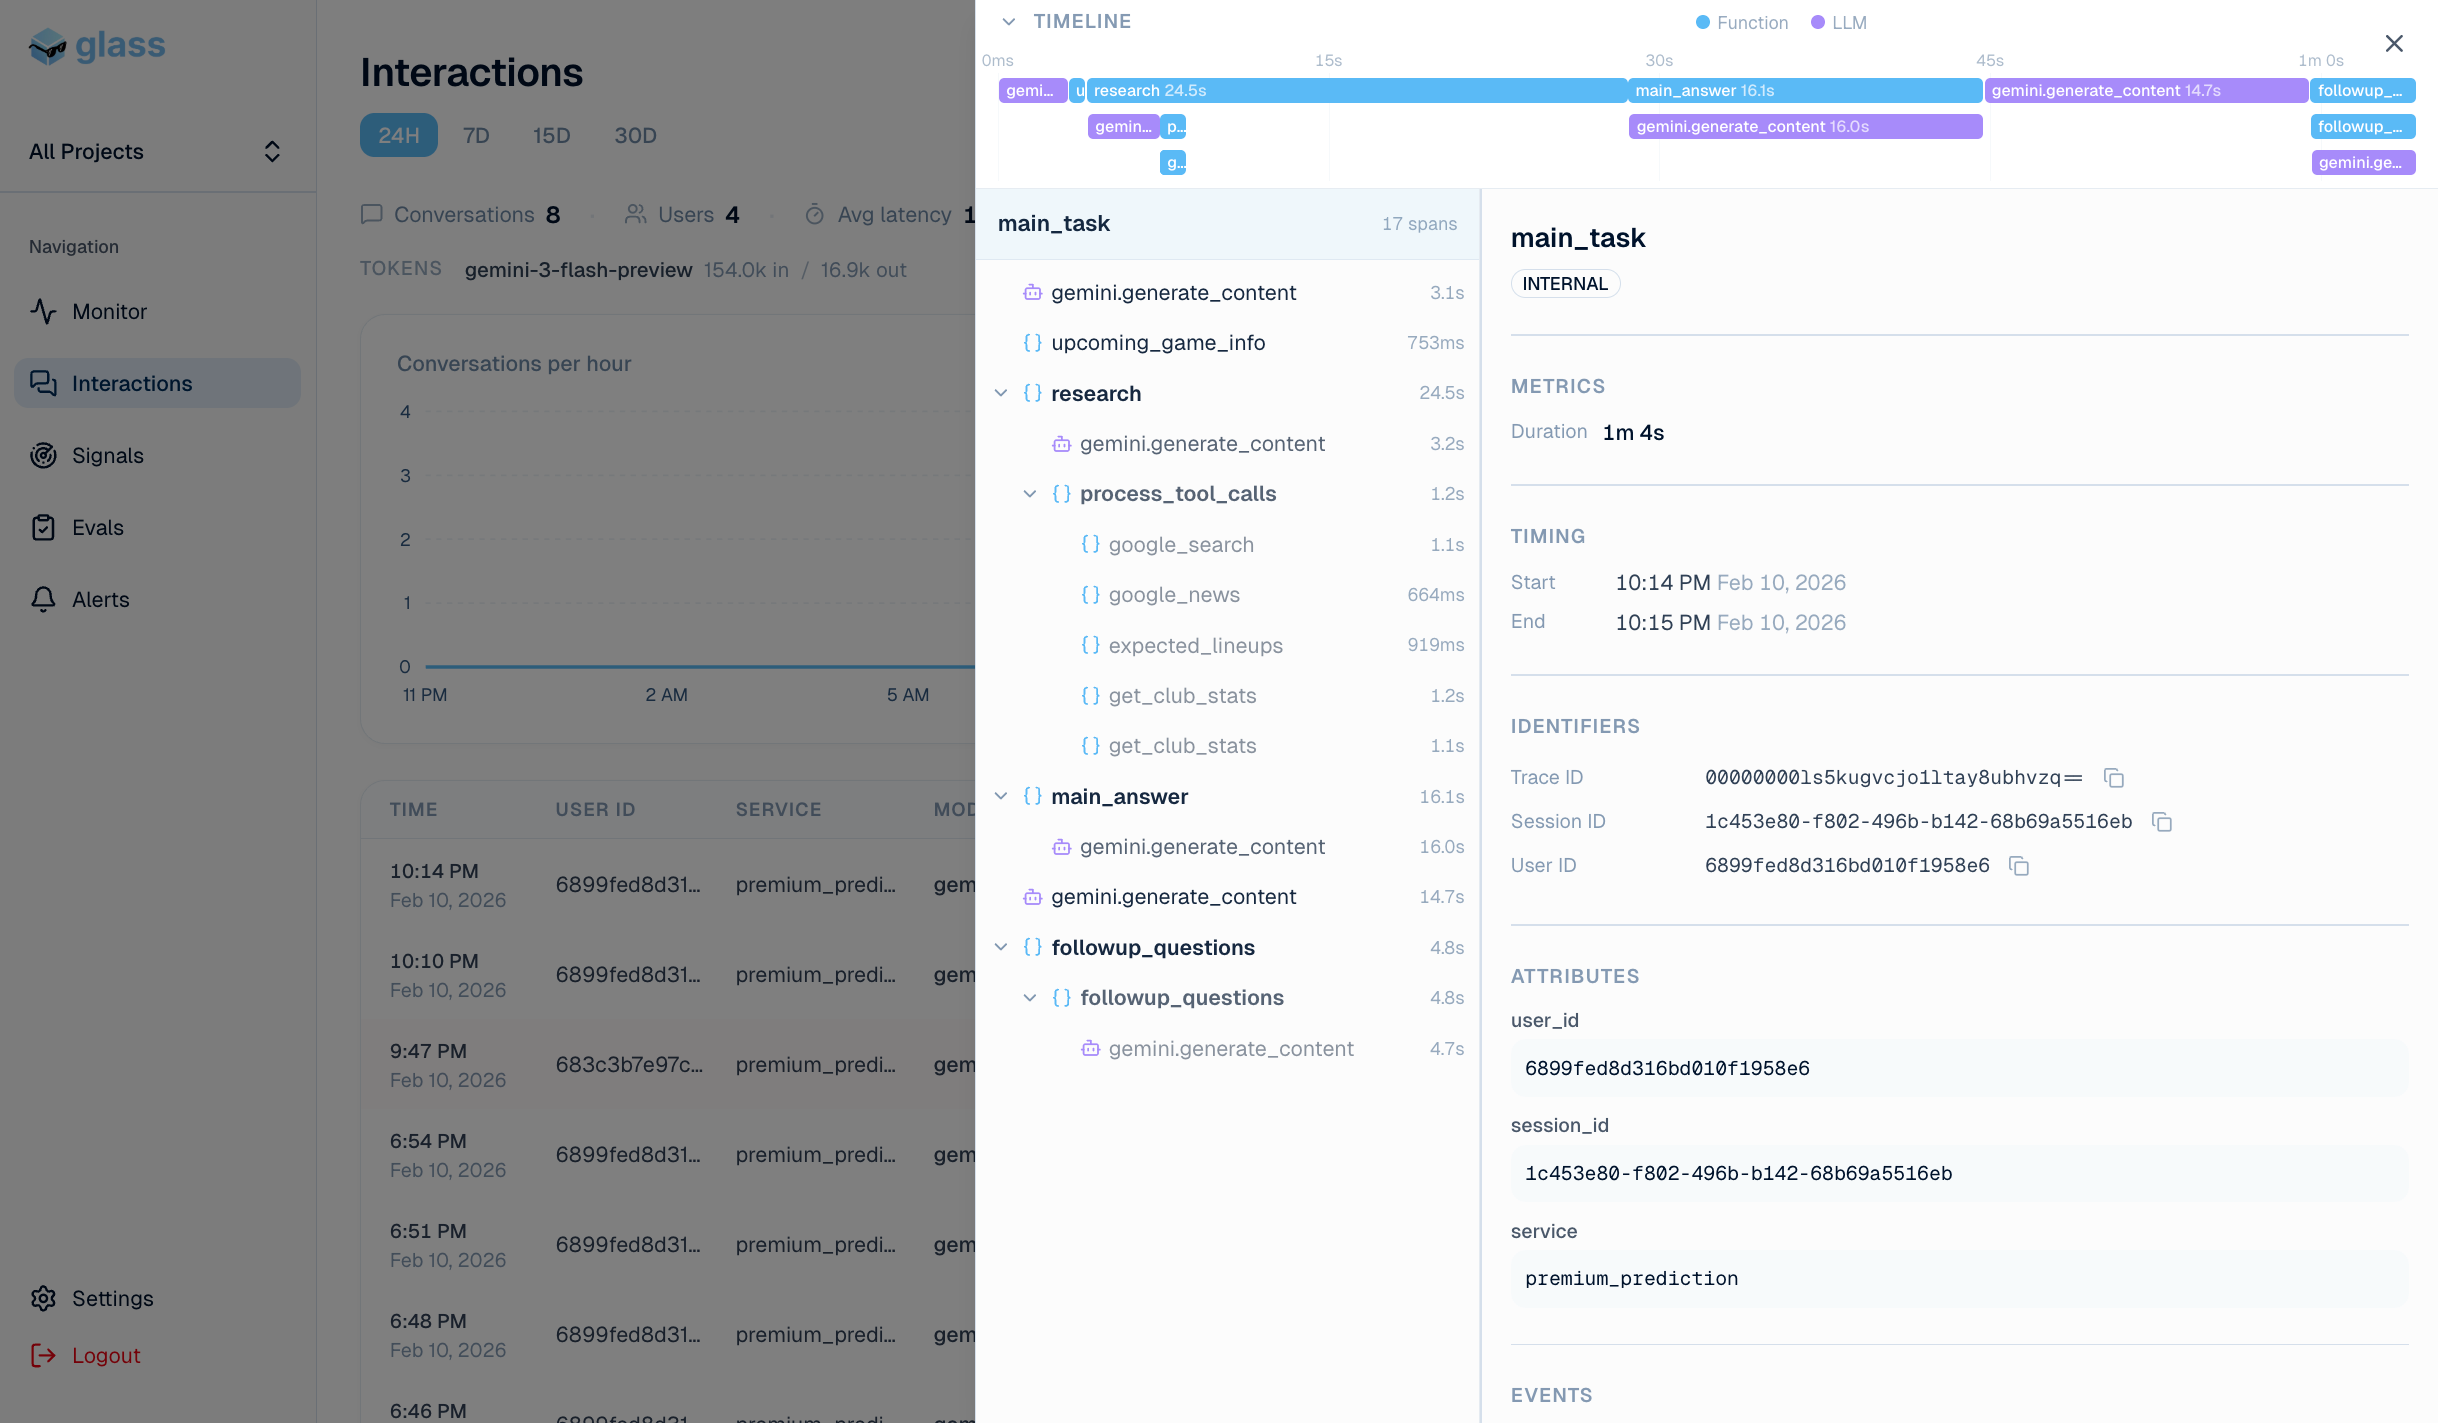2438x1423 pixels.
Task: Collapse the process_tool_calls span
Action: tap(1030, 494)
